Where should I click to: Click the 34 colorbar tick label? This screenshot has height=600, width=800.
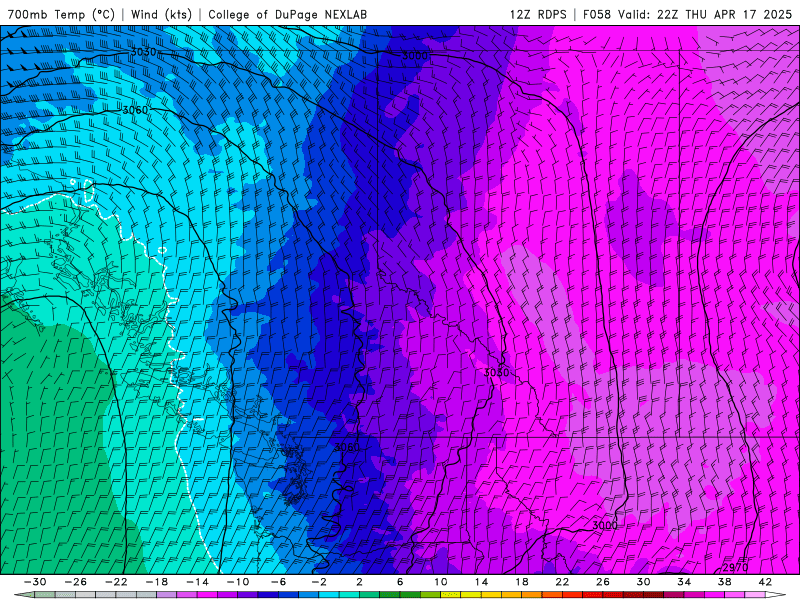pyautogui.click(x=684, y=582)
